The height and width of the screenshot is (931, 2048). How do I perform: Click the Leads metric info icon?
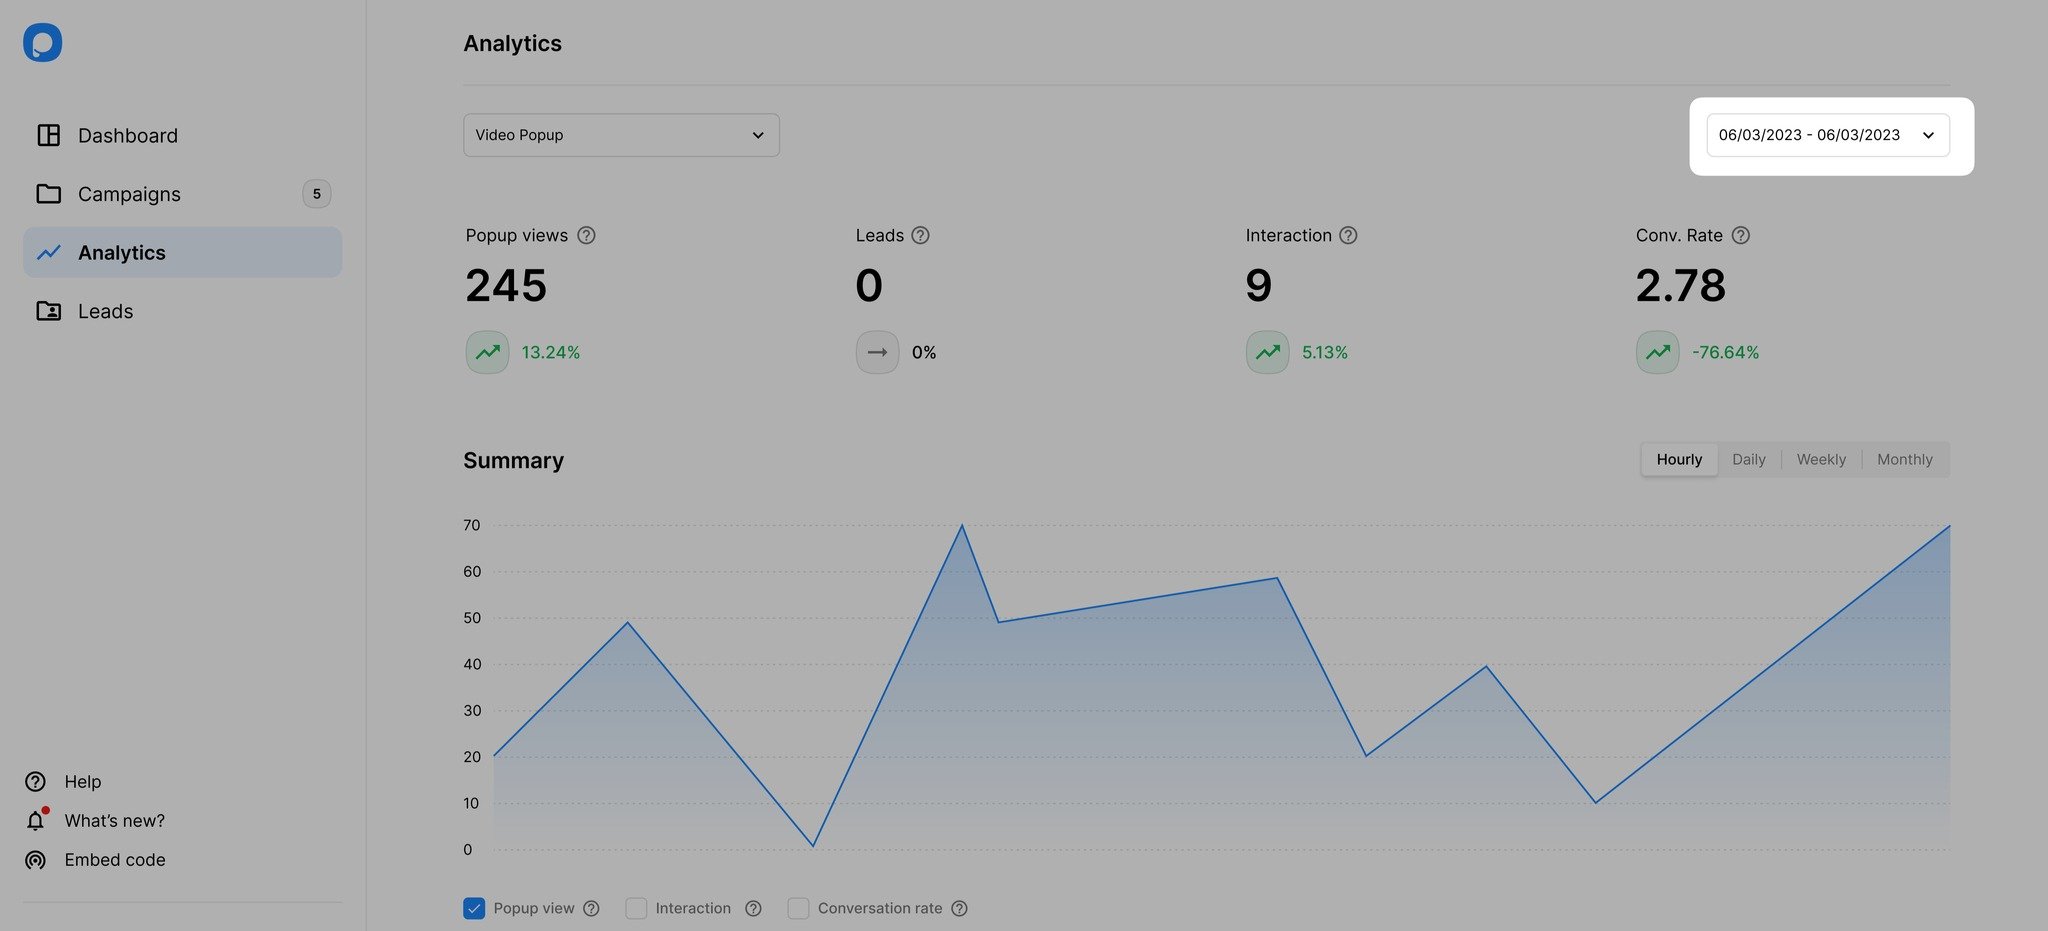[x=921, y=235]
